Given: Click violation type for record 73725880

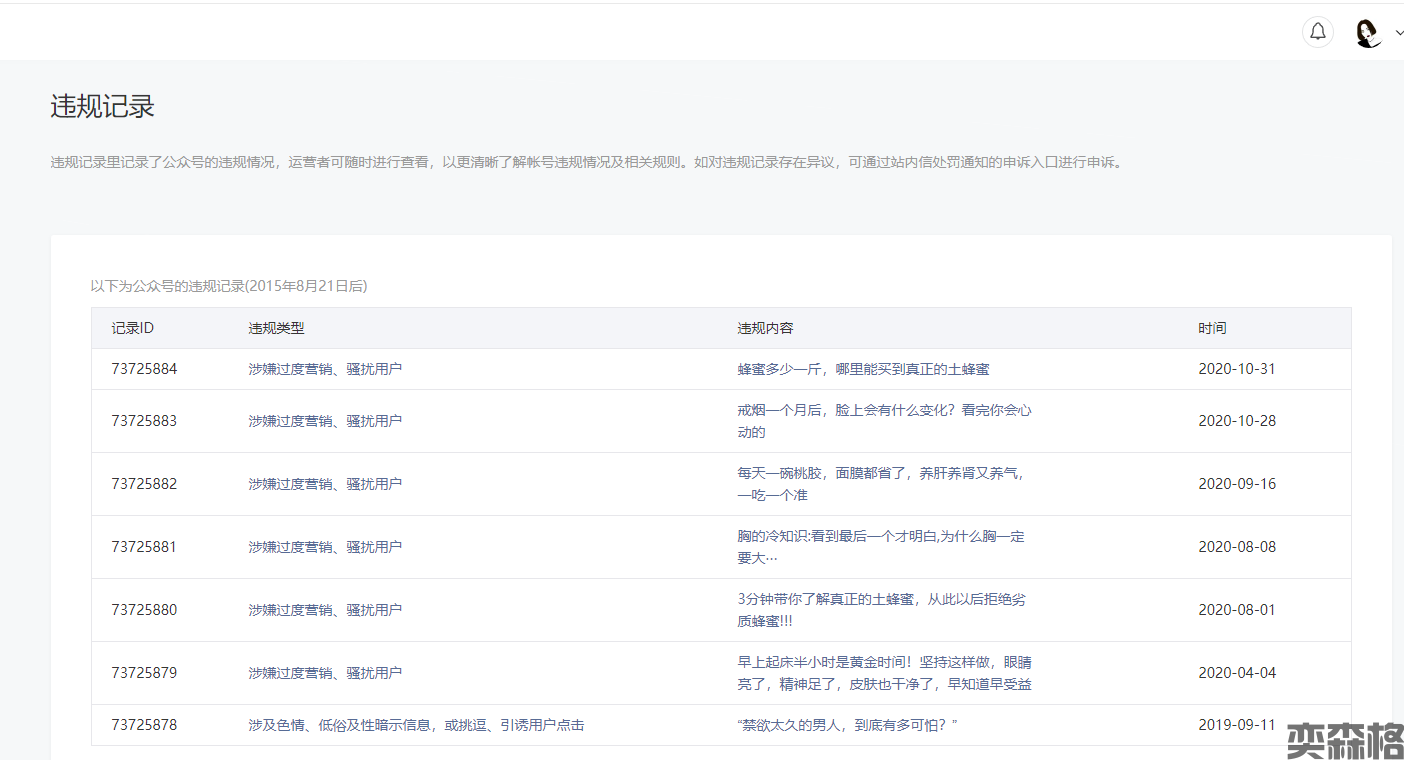Looking at the screenshot, I should pyautogui.click(x=325, y=610).
